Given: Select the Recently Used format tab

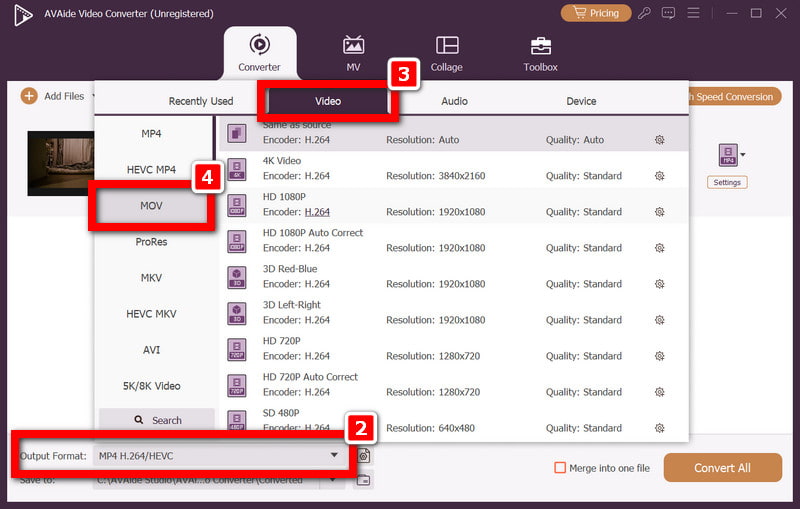Looking at the screenshot, I should point(201,101).
